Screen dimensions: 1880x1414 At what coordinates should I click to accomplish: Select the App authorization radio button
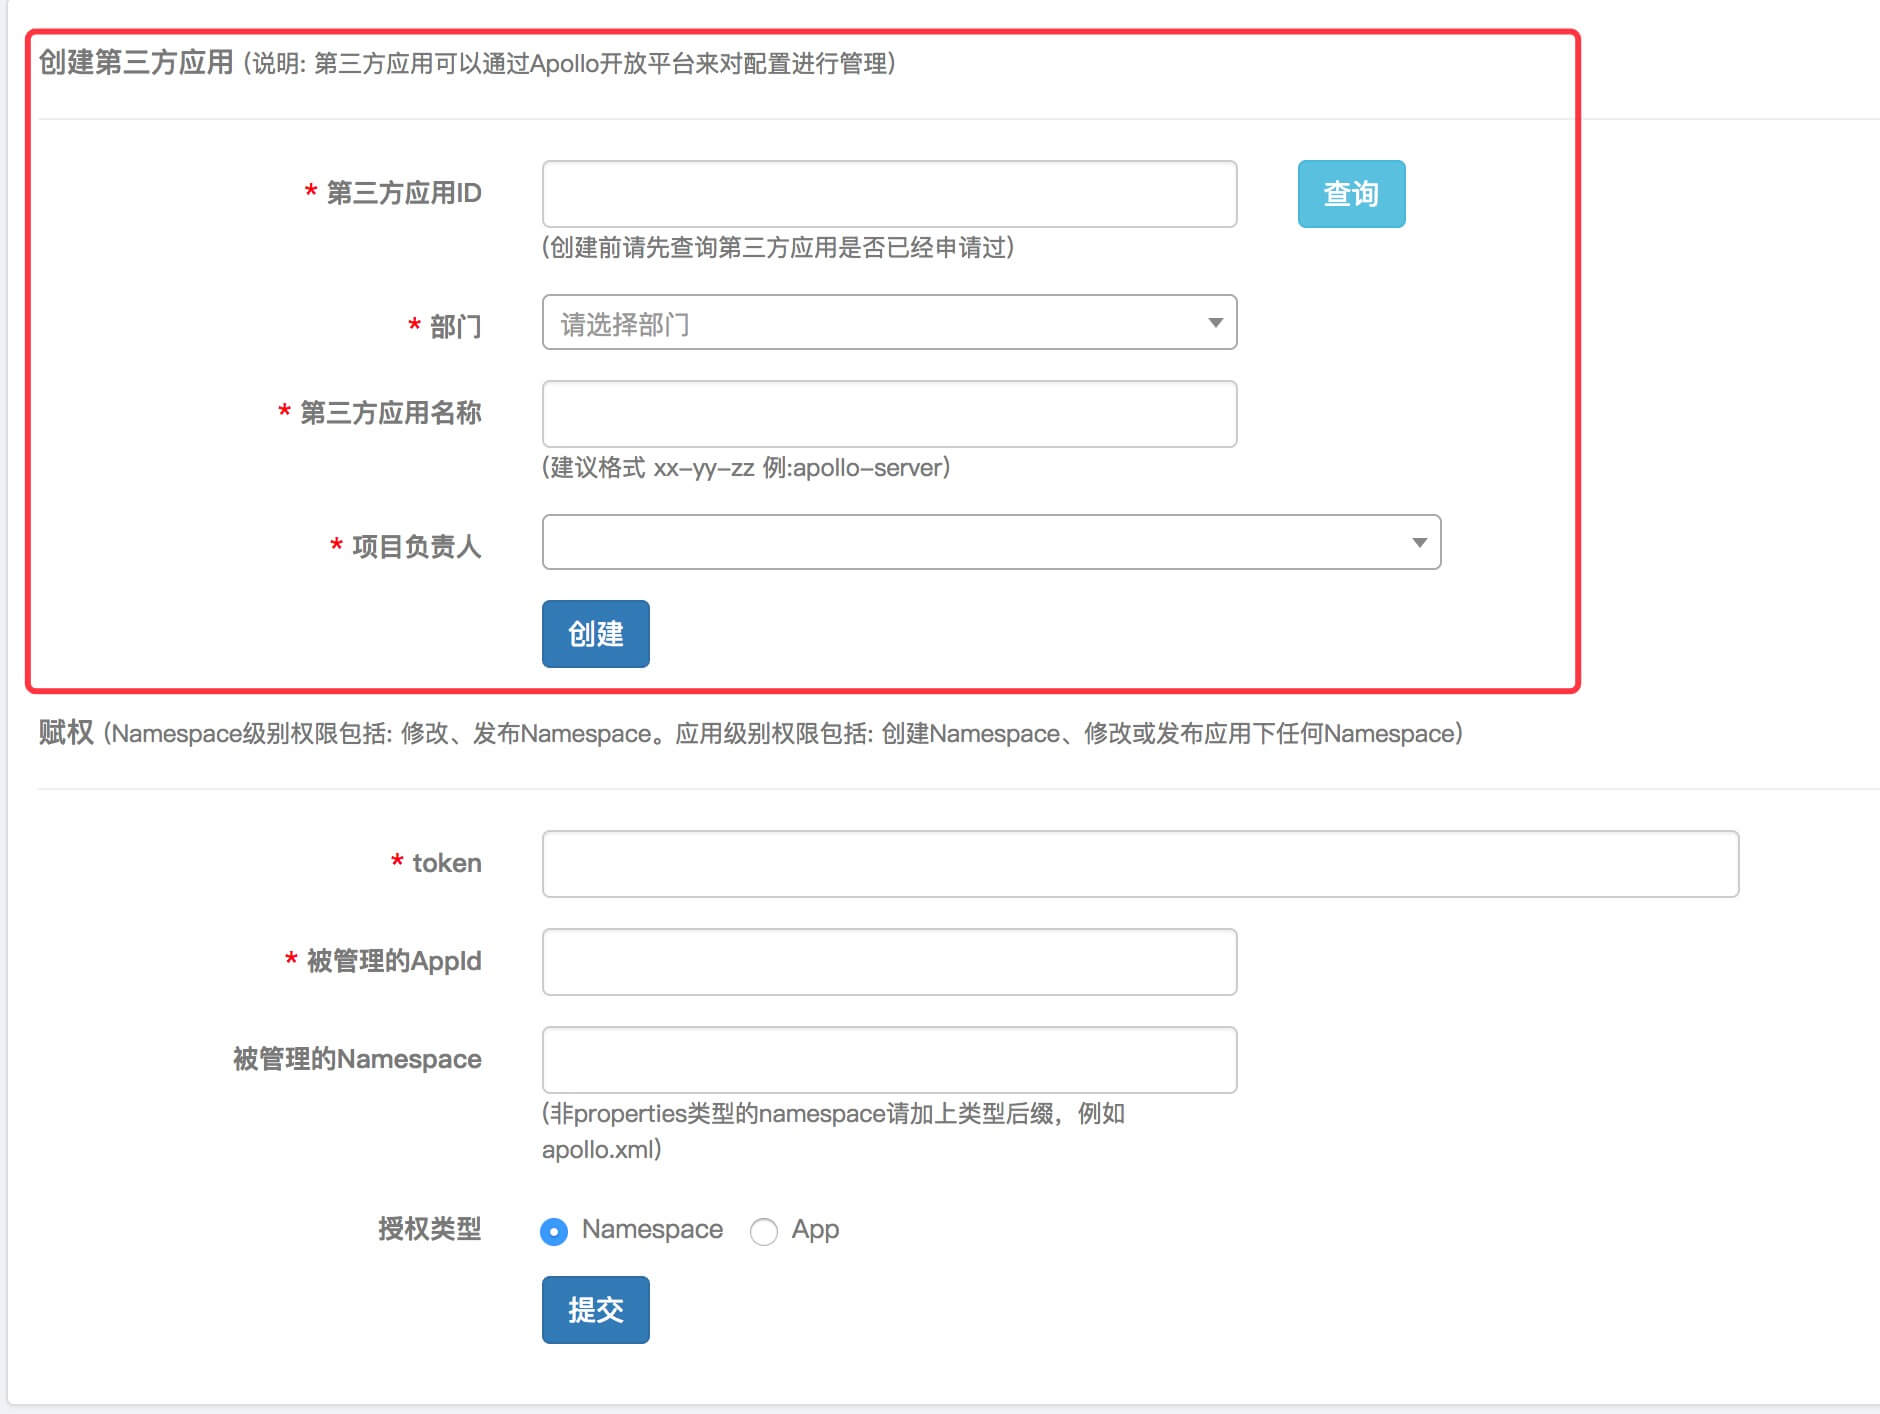coord(764,1231)
